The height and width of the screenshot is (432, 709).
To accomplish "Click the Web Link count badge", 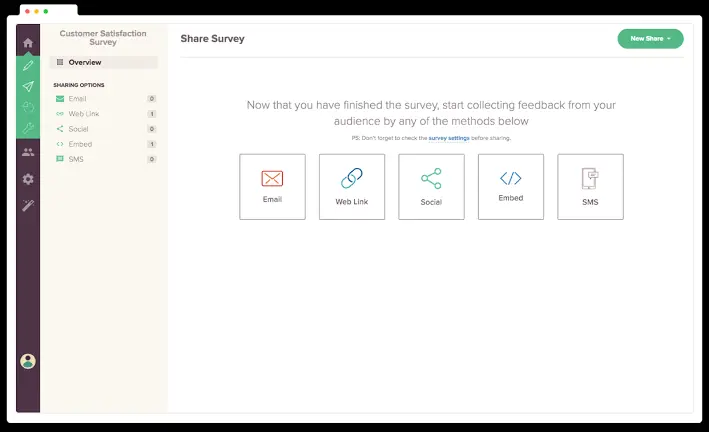I will click(x=152, y=114).
